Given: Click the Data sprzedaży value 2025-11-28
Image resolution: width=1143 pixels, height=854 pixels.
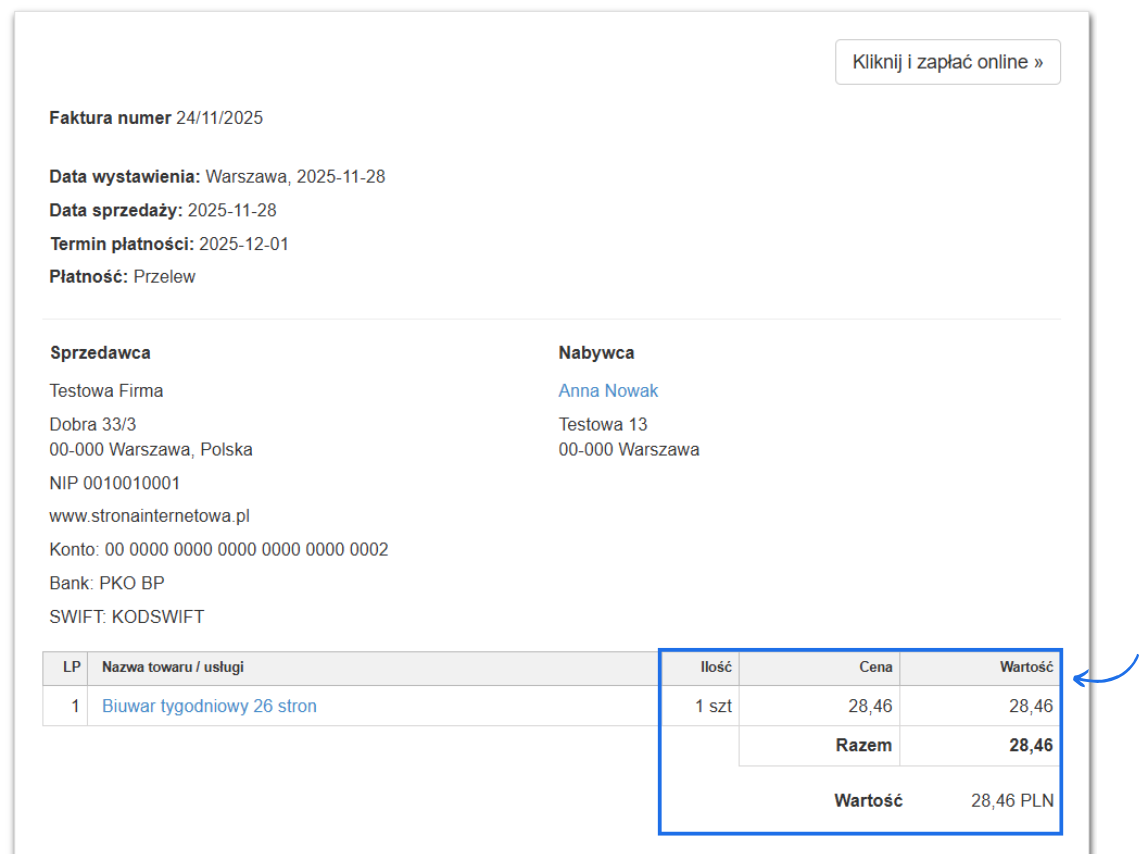Looking at the screenshot, I should tap(232, 211).
